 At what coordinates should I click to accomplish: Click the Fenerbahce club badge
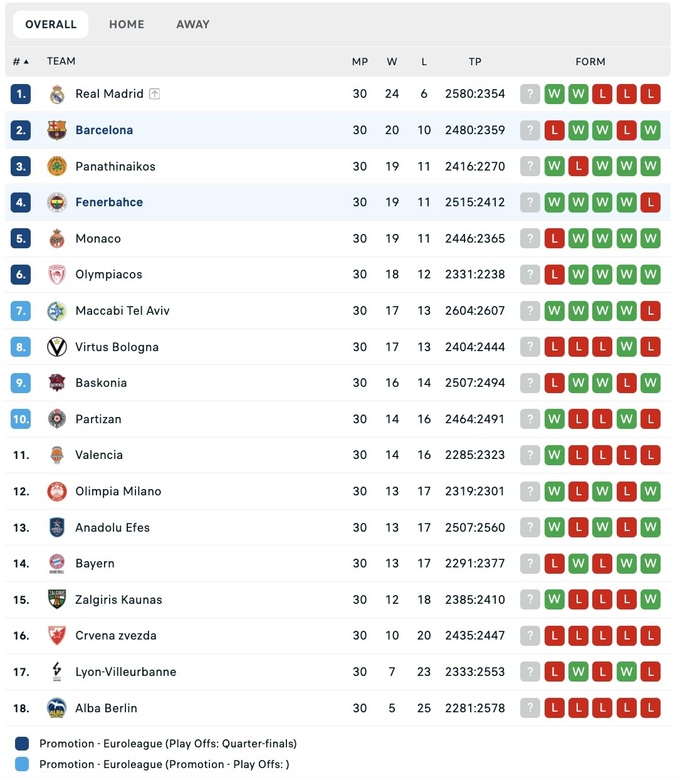coord(57,202)
